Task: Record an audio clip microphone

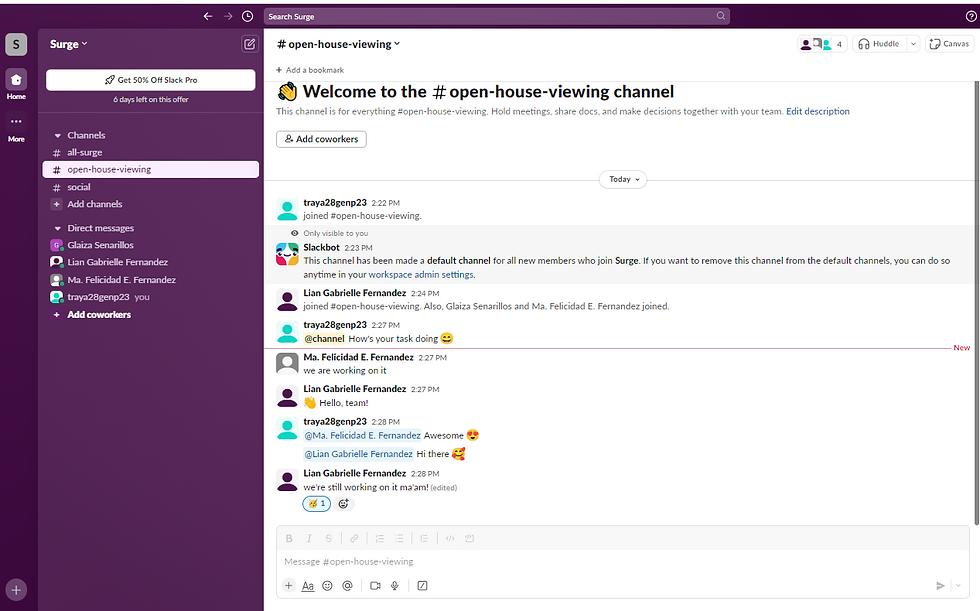Action: pos(395,586)
